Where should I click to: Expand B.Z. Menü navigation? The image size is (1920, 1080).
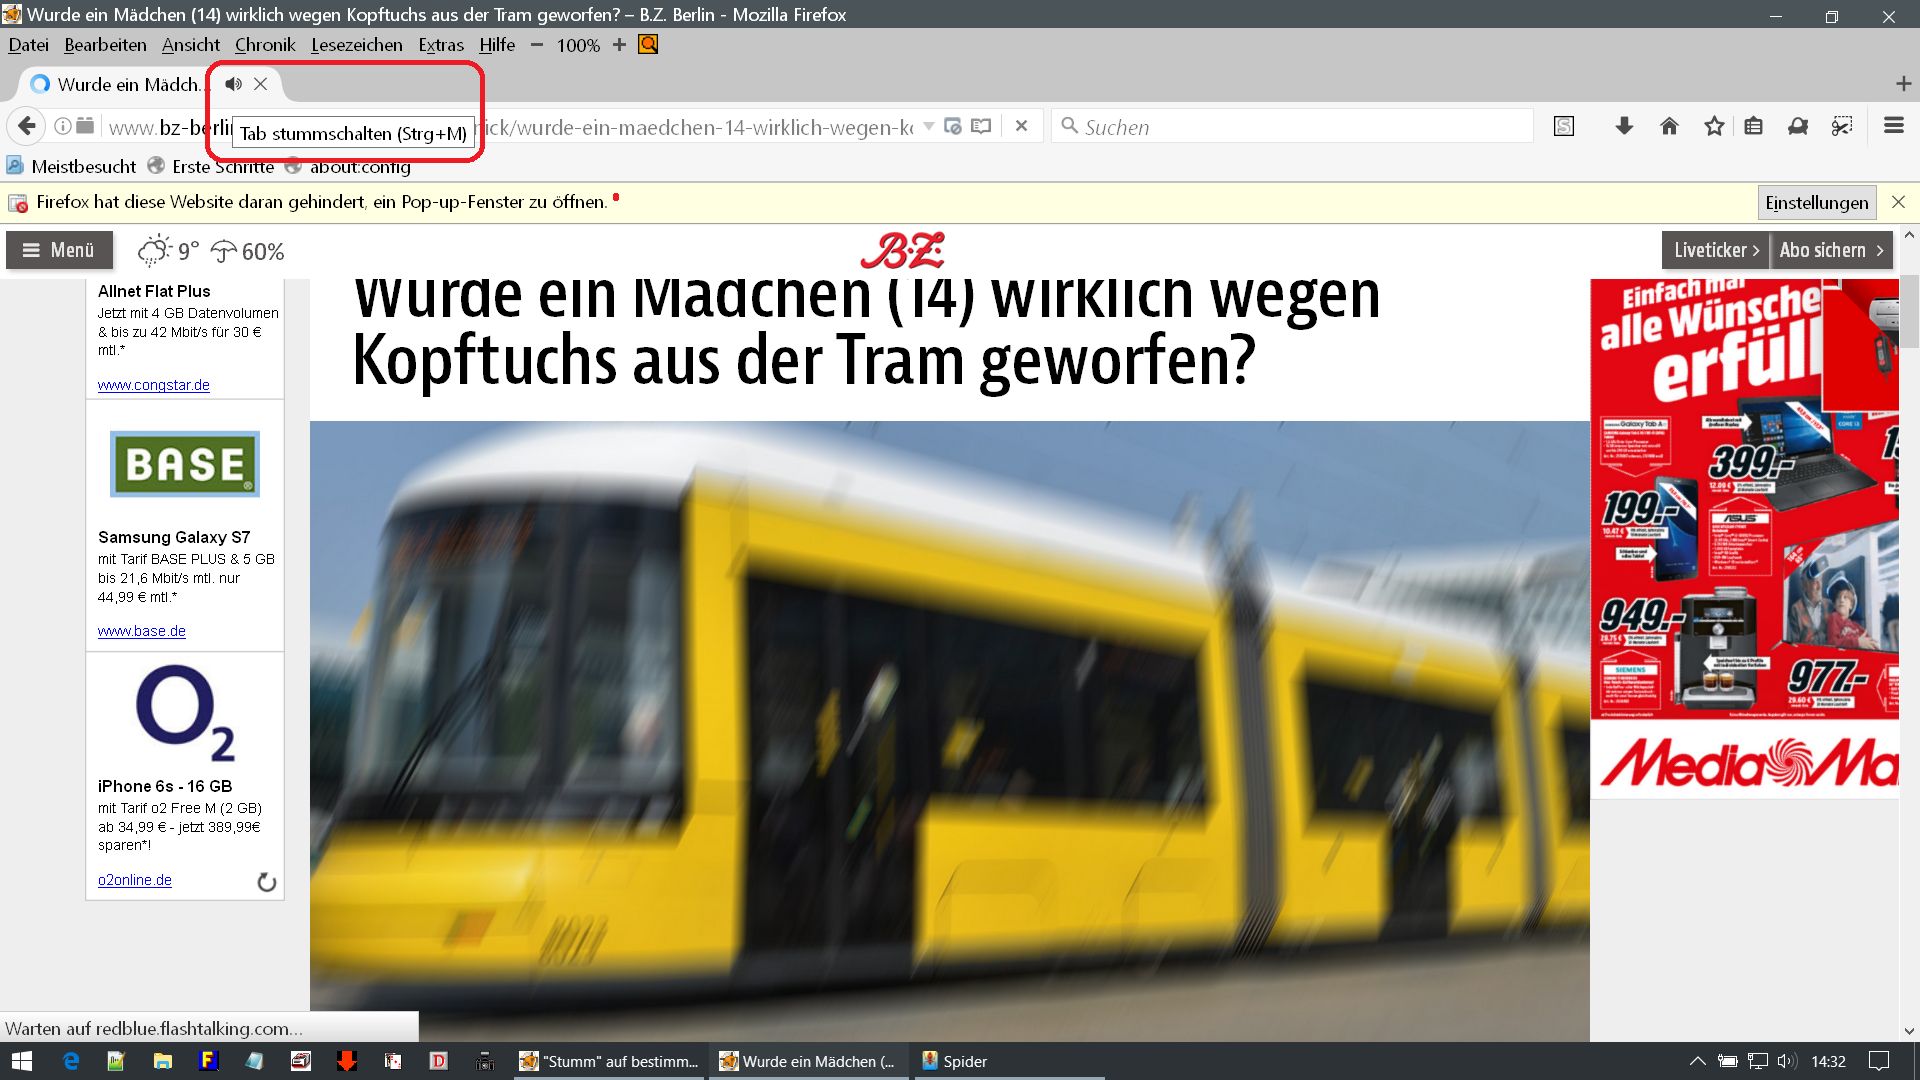(59, 250)
